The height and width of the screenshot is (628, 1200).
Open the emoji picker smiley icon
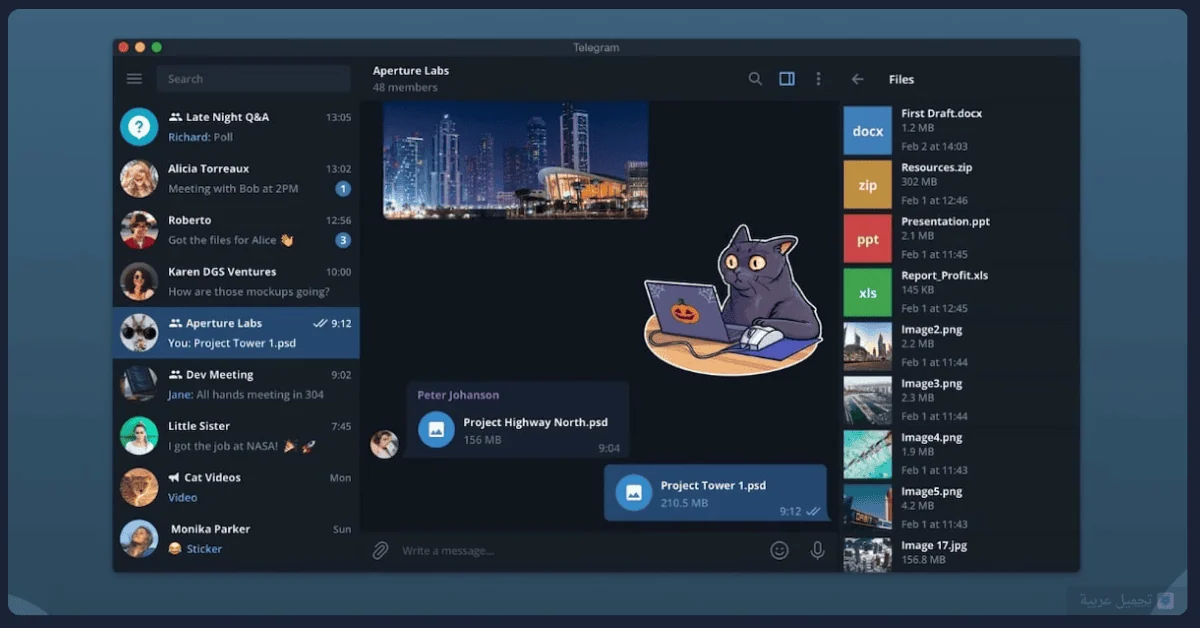coord(779,550)
